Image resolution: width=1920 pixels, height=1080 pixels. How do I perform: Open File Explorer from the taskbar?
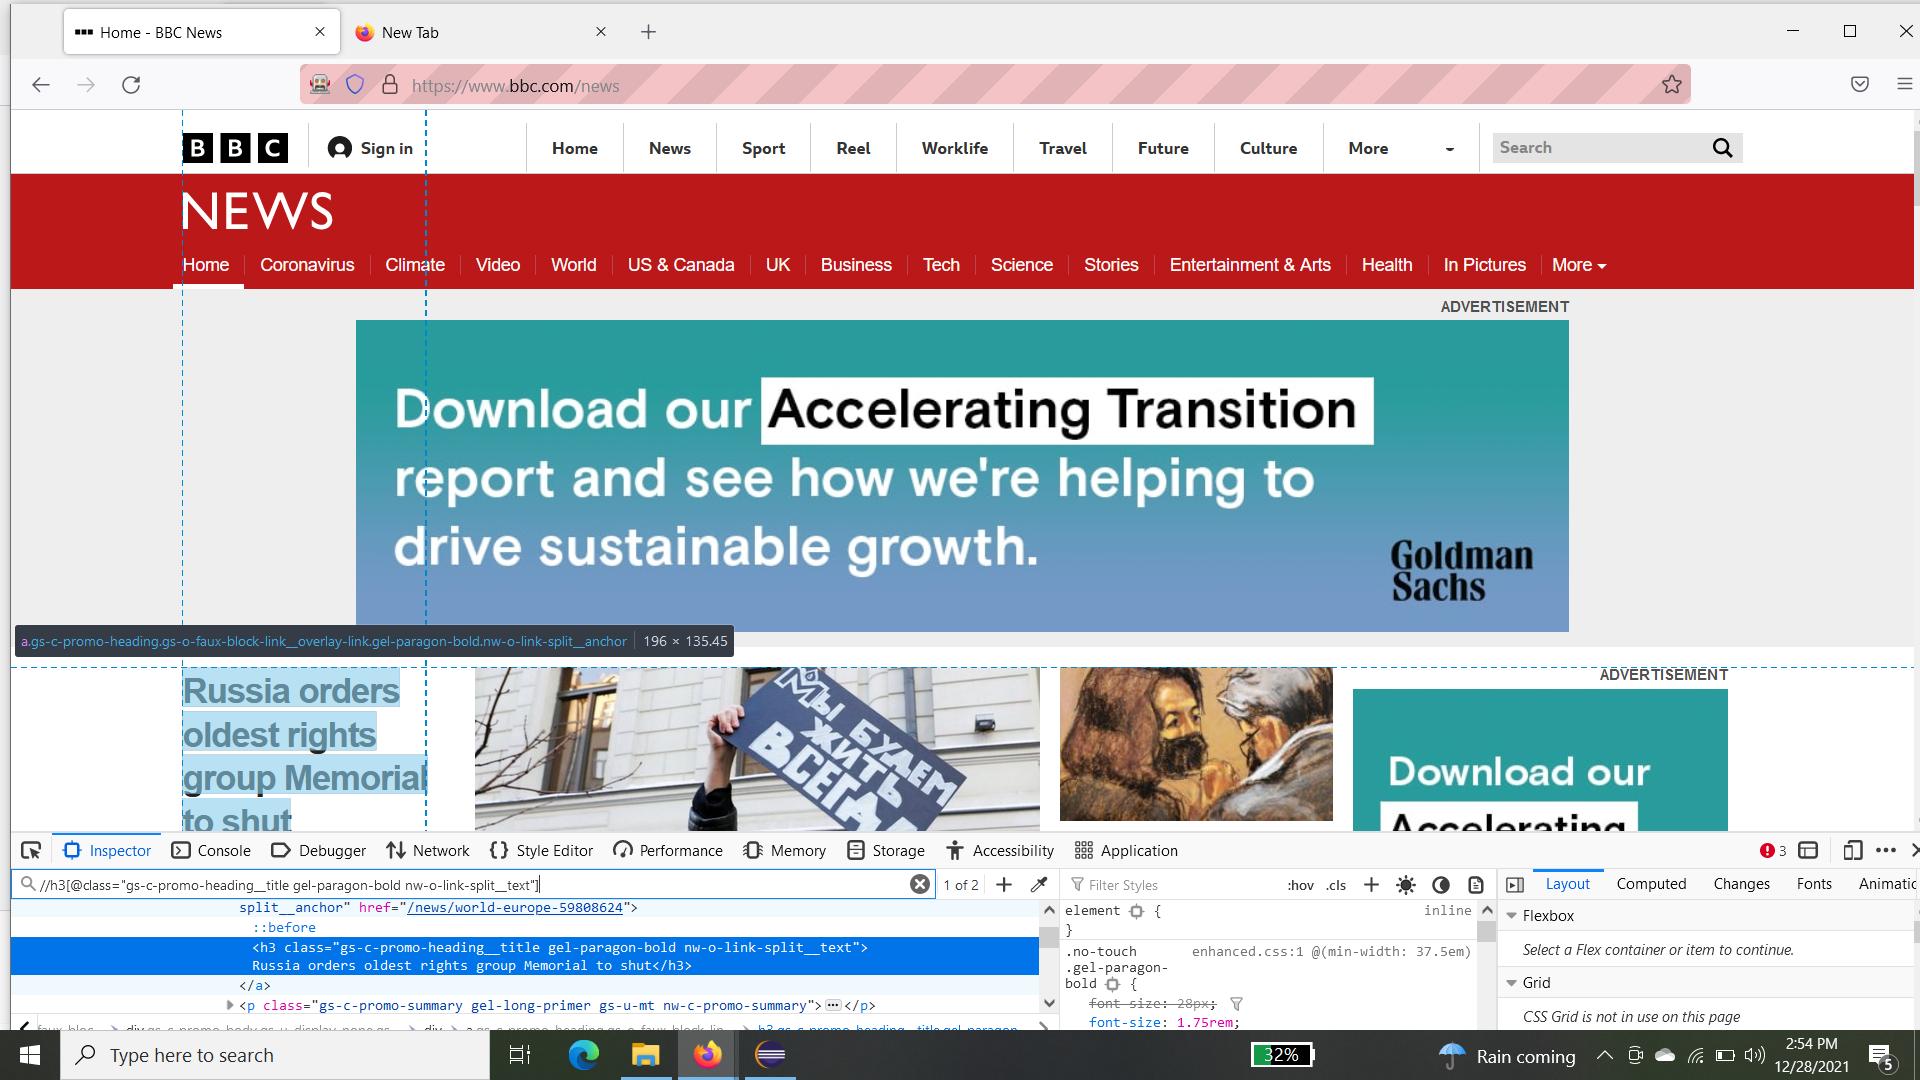tap(646, 1055)
